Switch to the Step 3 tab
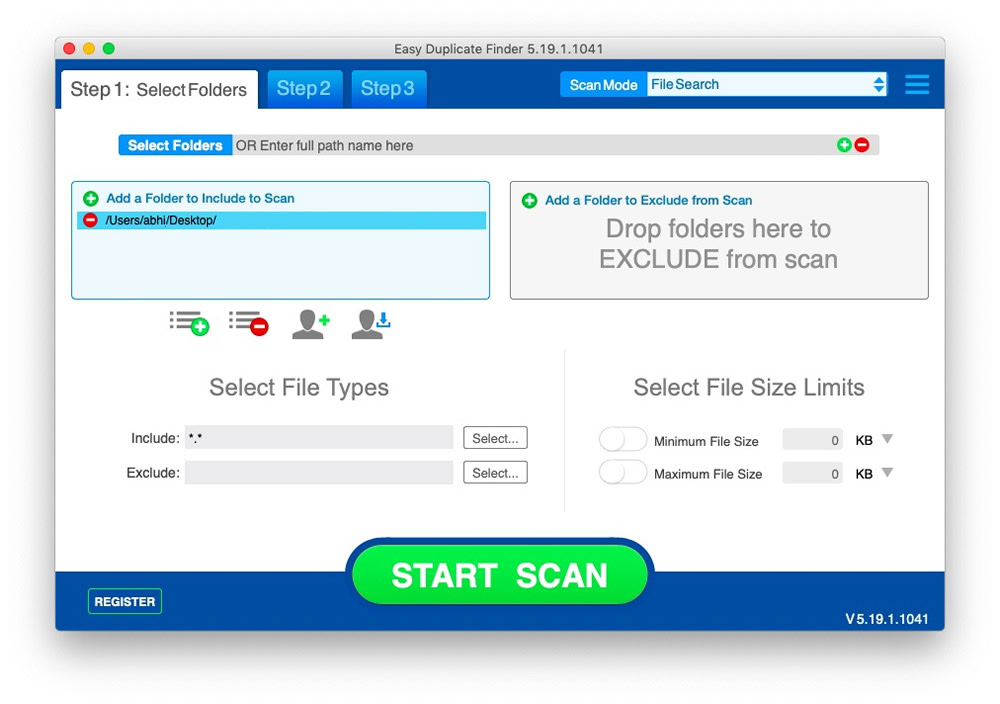 (x=388, y=89)
